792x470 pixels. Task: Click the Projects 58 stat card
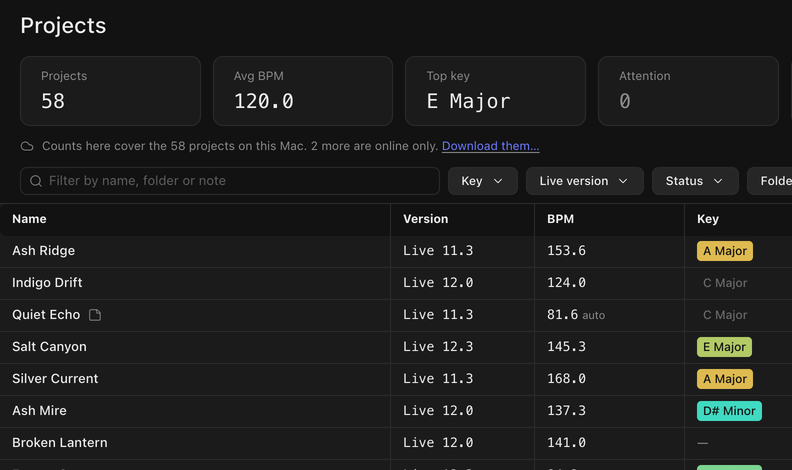tap(110, 91)
